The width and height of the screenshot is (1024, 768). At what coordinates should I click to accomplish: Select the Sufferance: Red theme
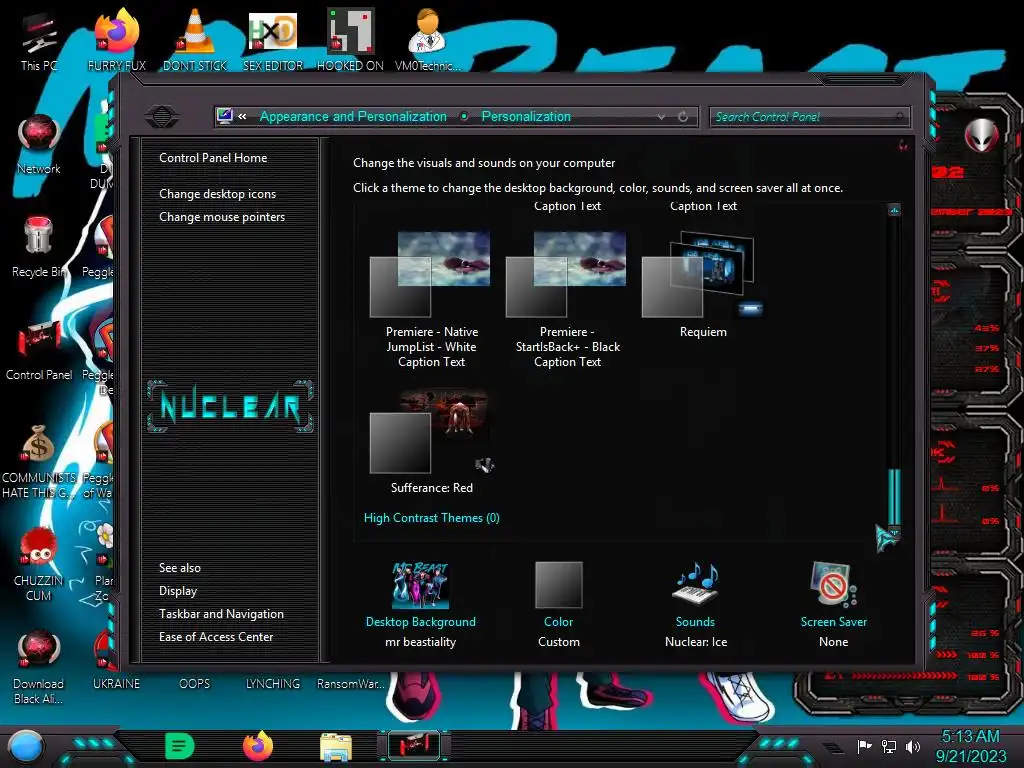click(431, 441)
